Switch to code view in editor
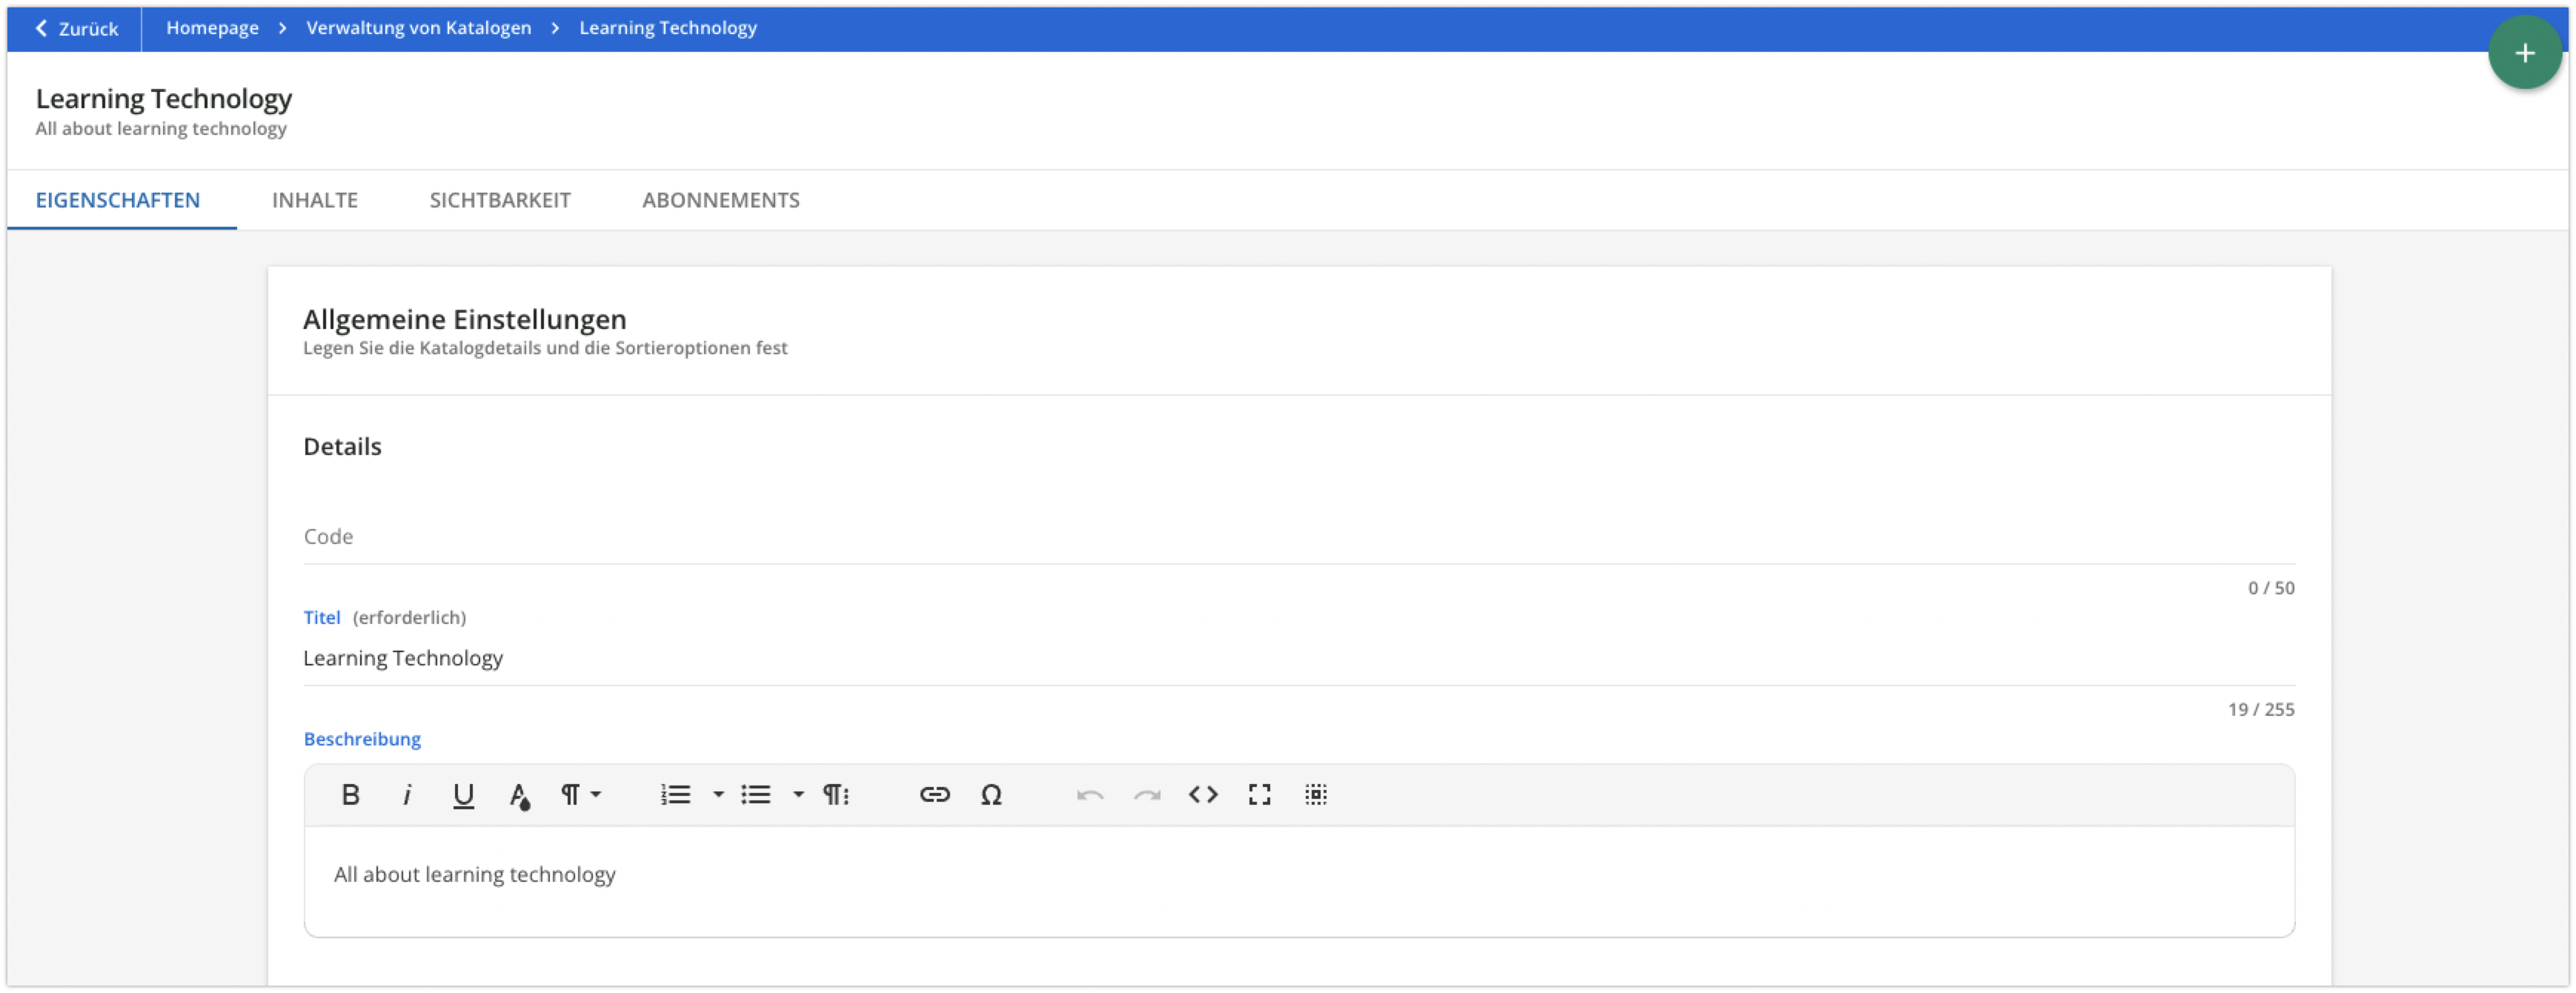 click(1203, 795)
